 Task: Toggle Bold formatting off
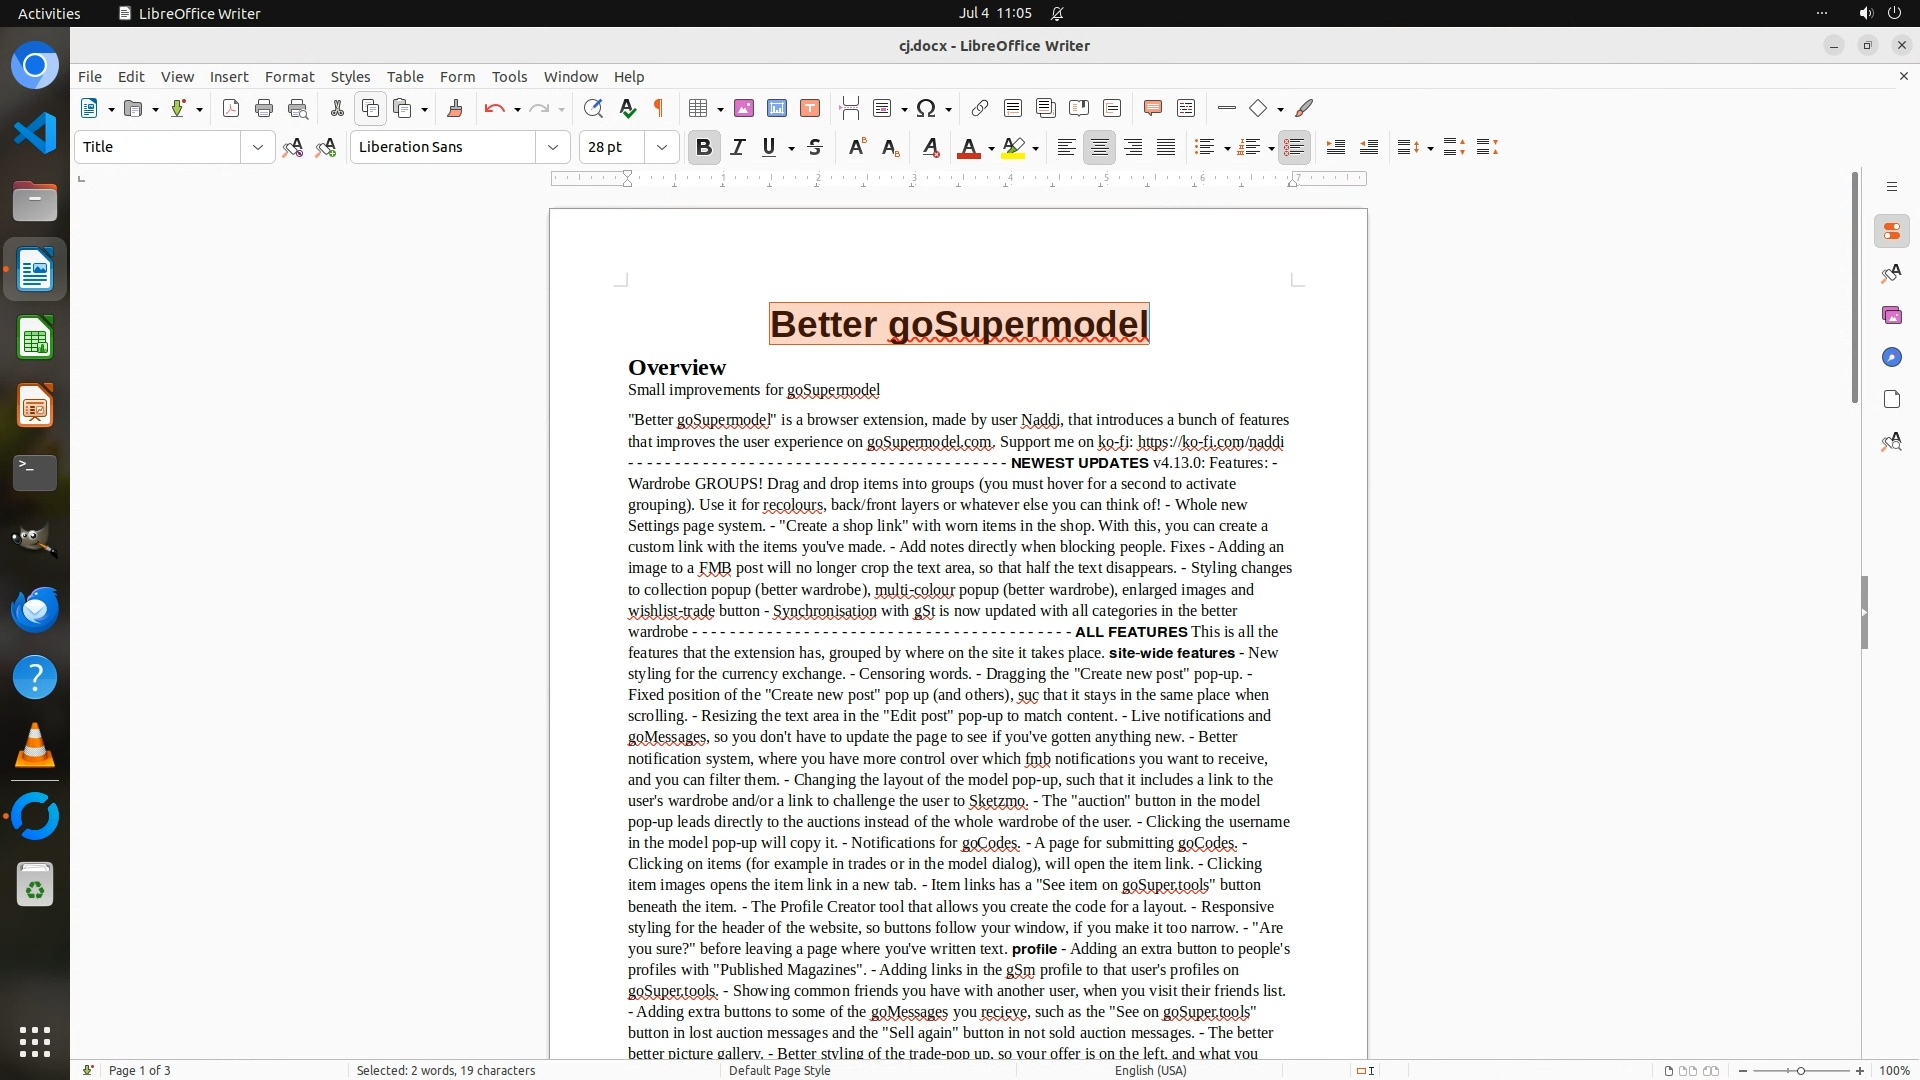(703, 148)
